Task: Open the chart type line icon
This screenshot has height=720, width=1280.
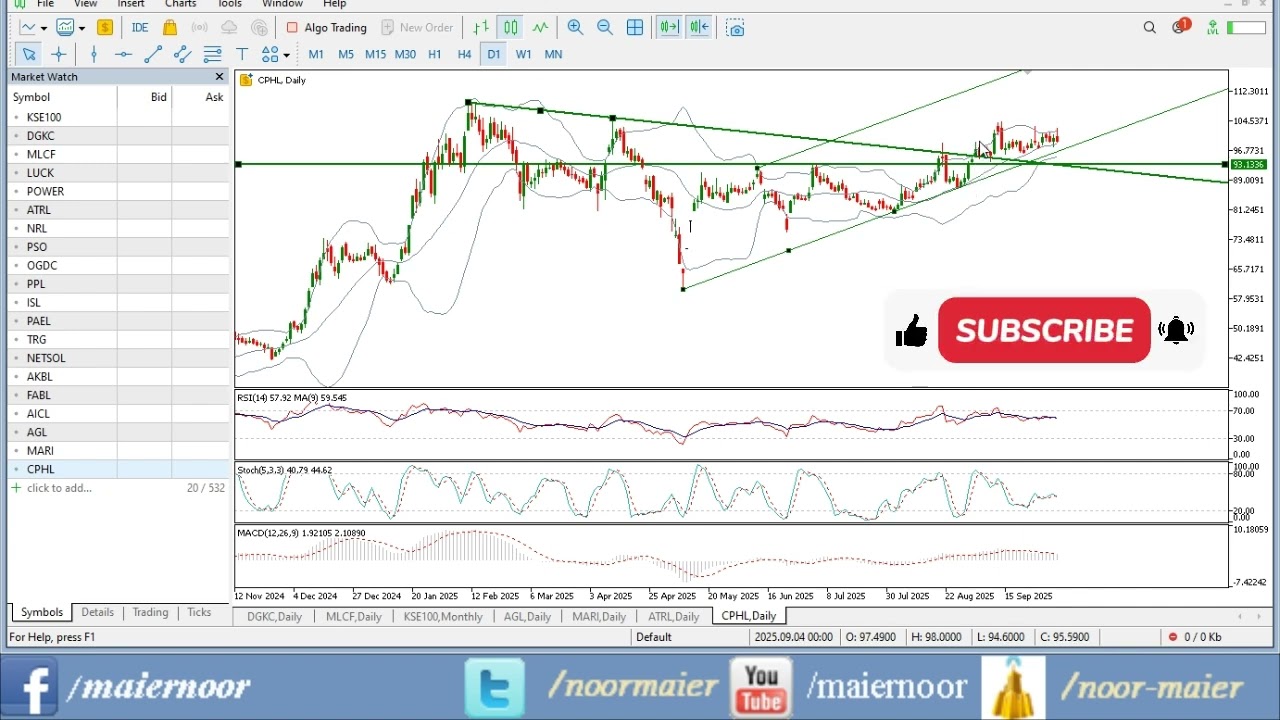Action: click(x=27, y=28)
